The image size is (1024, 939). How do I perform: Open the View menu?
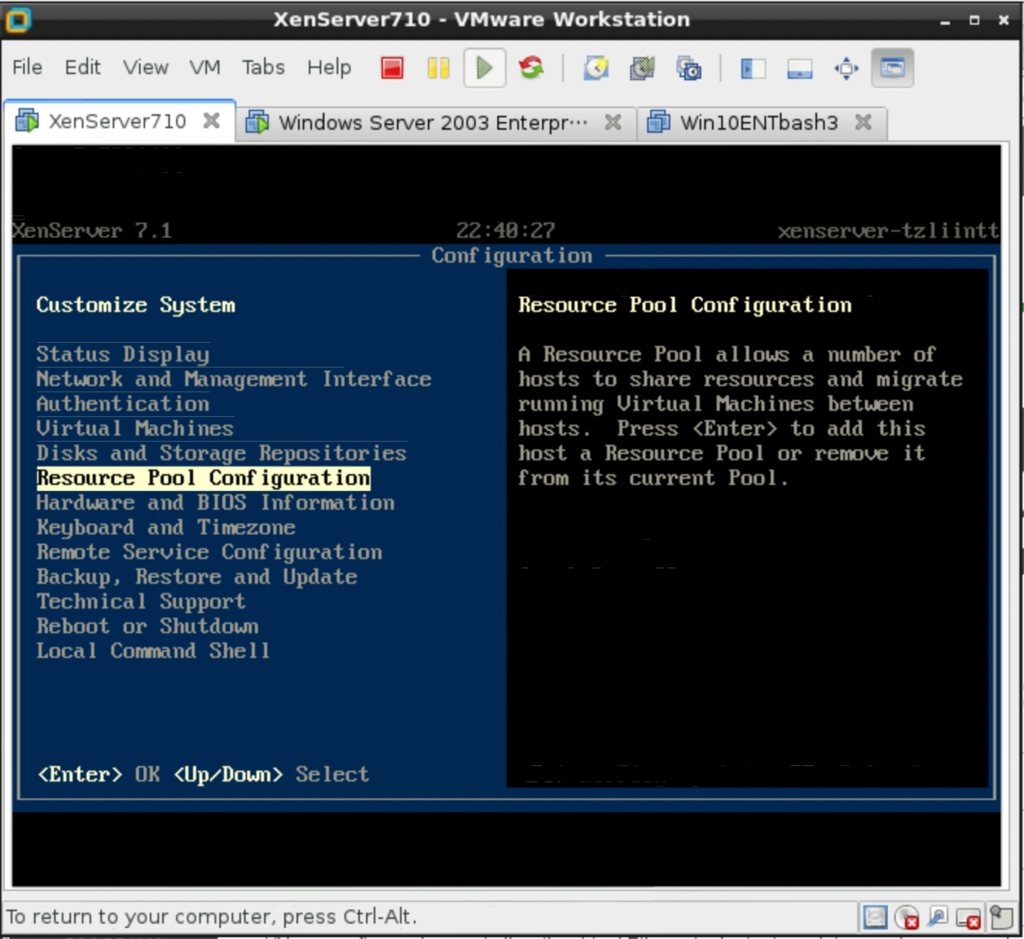[x=146, y=67]
